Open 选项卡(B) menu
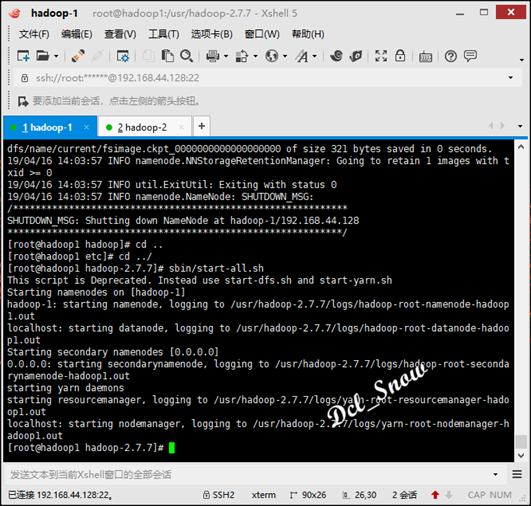Viewport: 531px width, 506px height. pyautogui.click(x=212, y=34)
